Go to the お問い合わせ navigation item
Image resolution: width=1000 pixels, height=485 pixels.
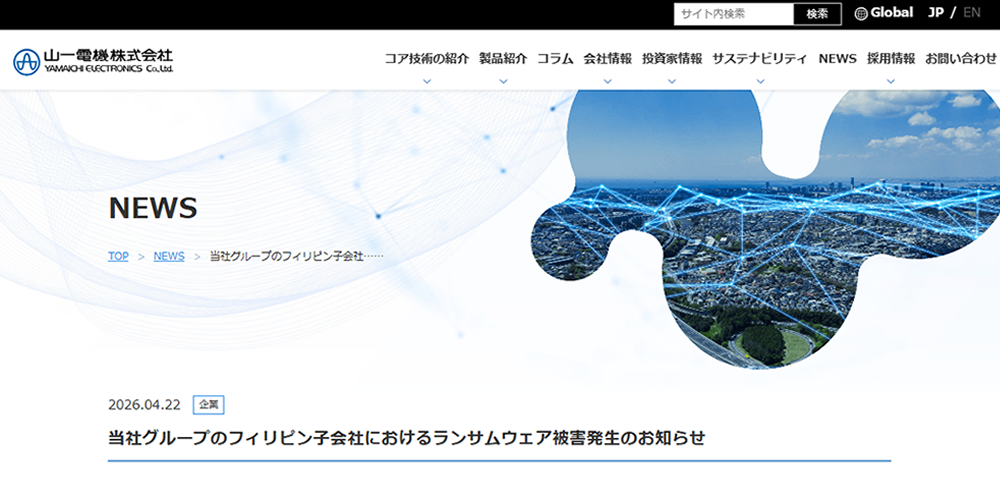(960, 59)
